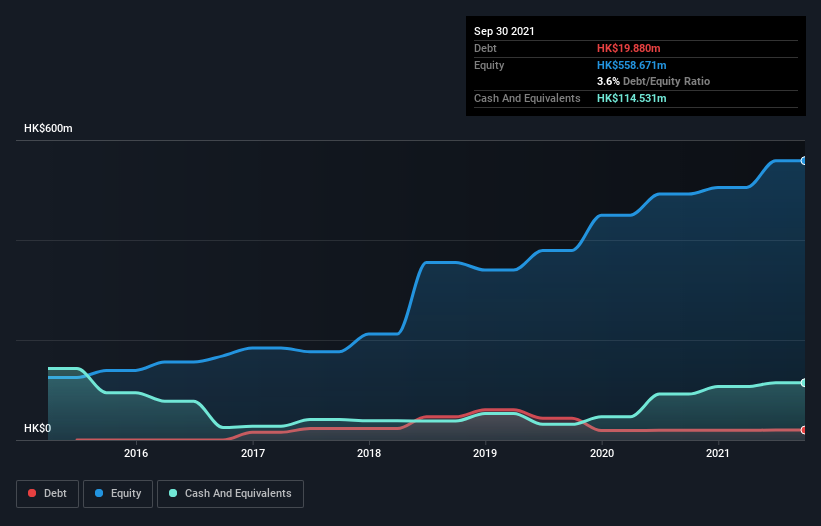Click the Sep 30 2021 tooltip date

(504, 31)
